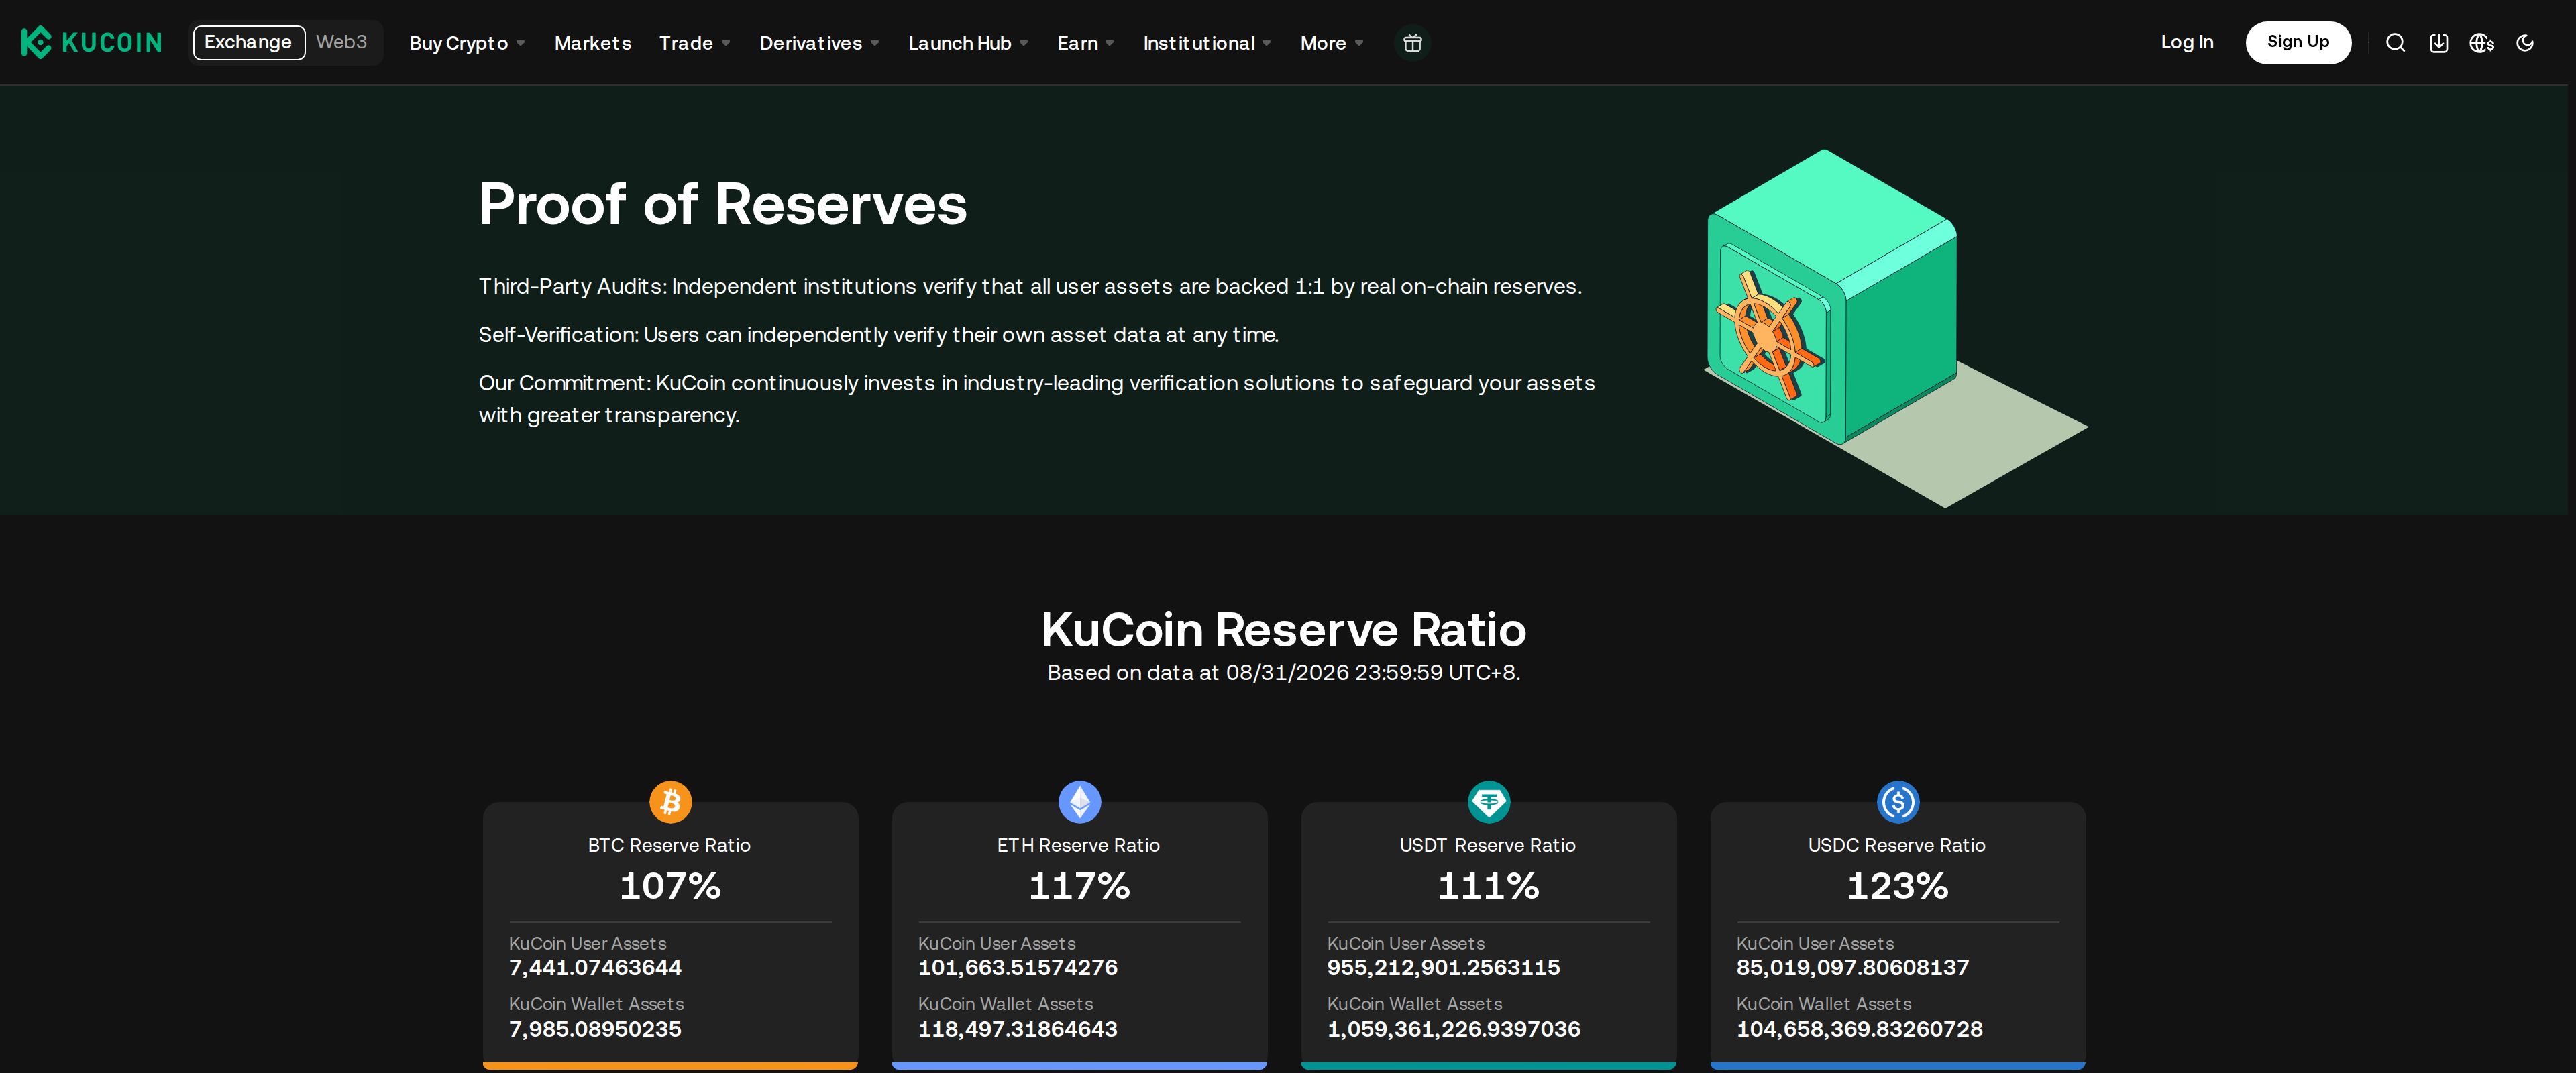Click the KuCoin logo

pos(91,42)
